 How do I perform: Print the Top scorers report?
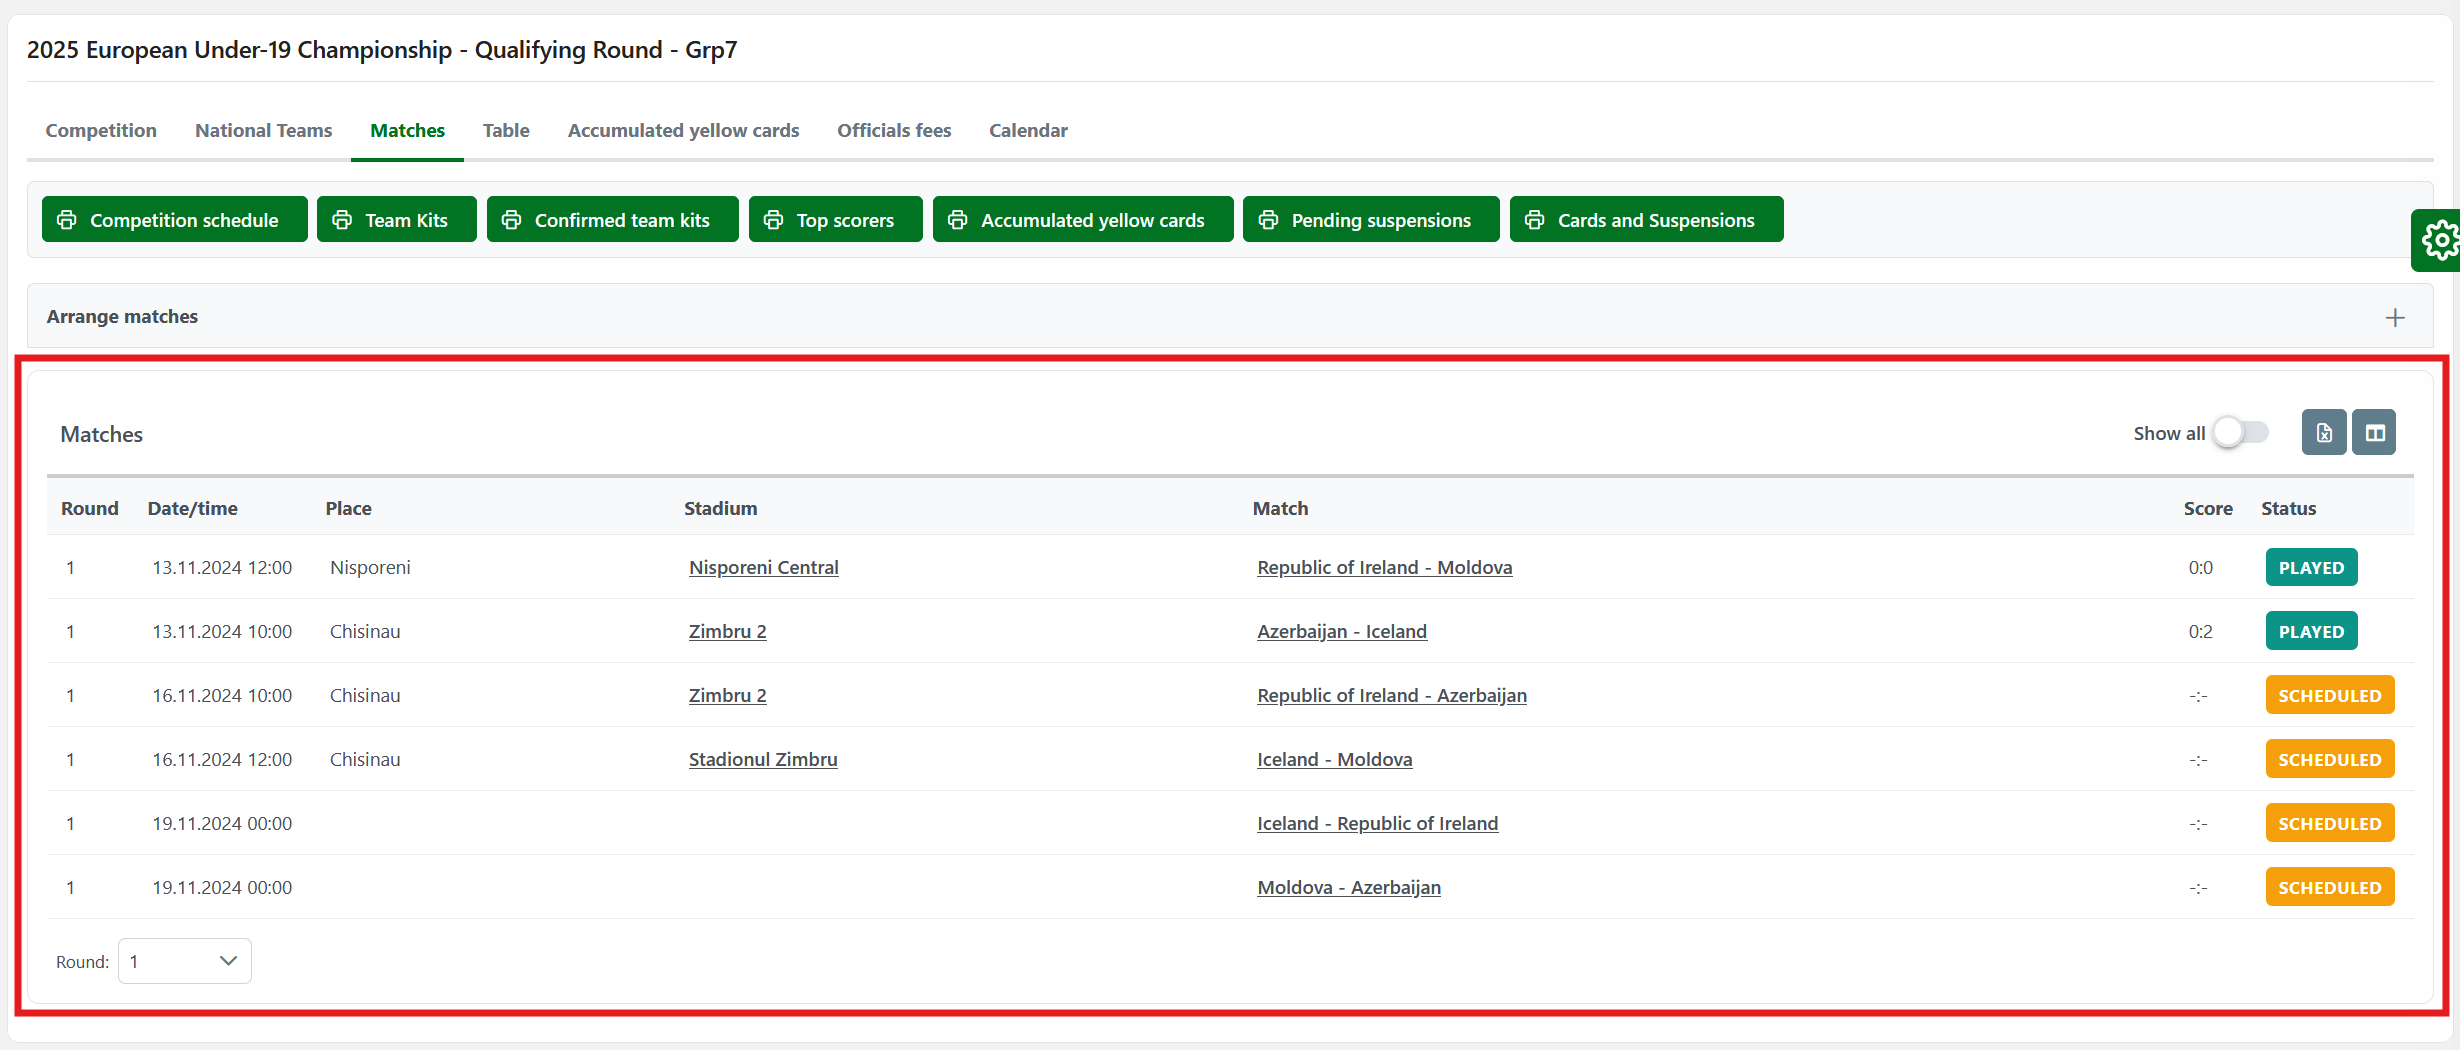(x=835, y=220)
